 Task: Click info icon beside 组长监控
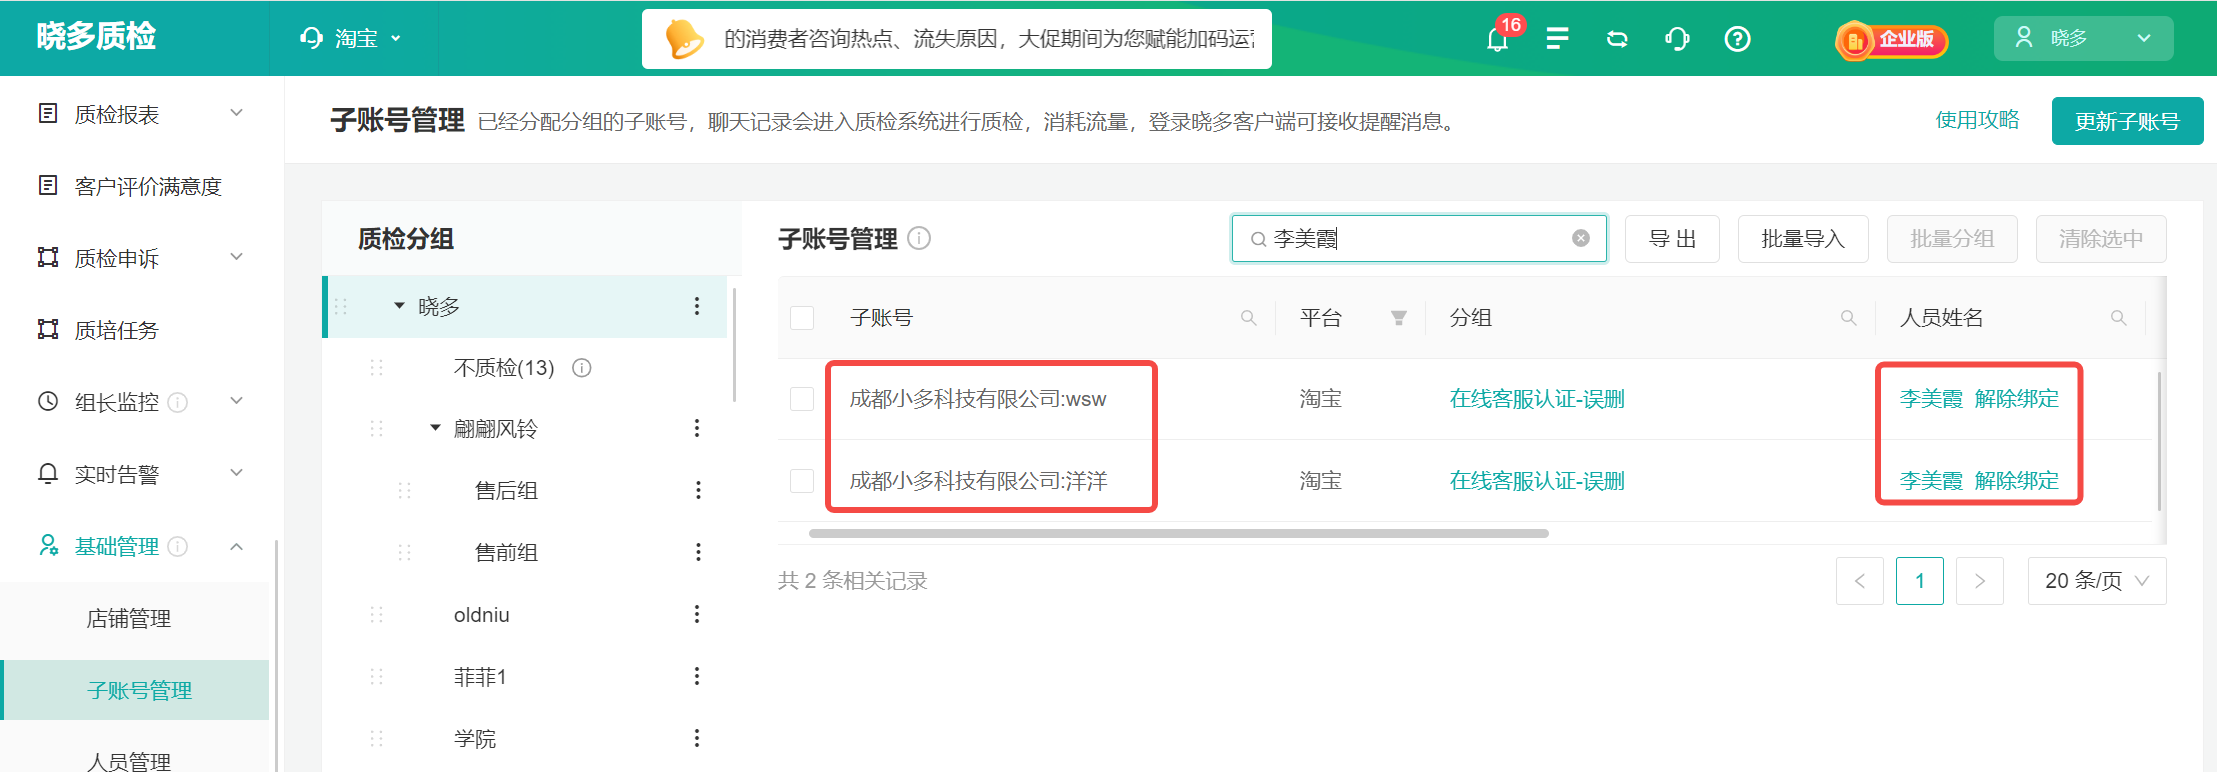[178, 402]
